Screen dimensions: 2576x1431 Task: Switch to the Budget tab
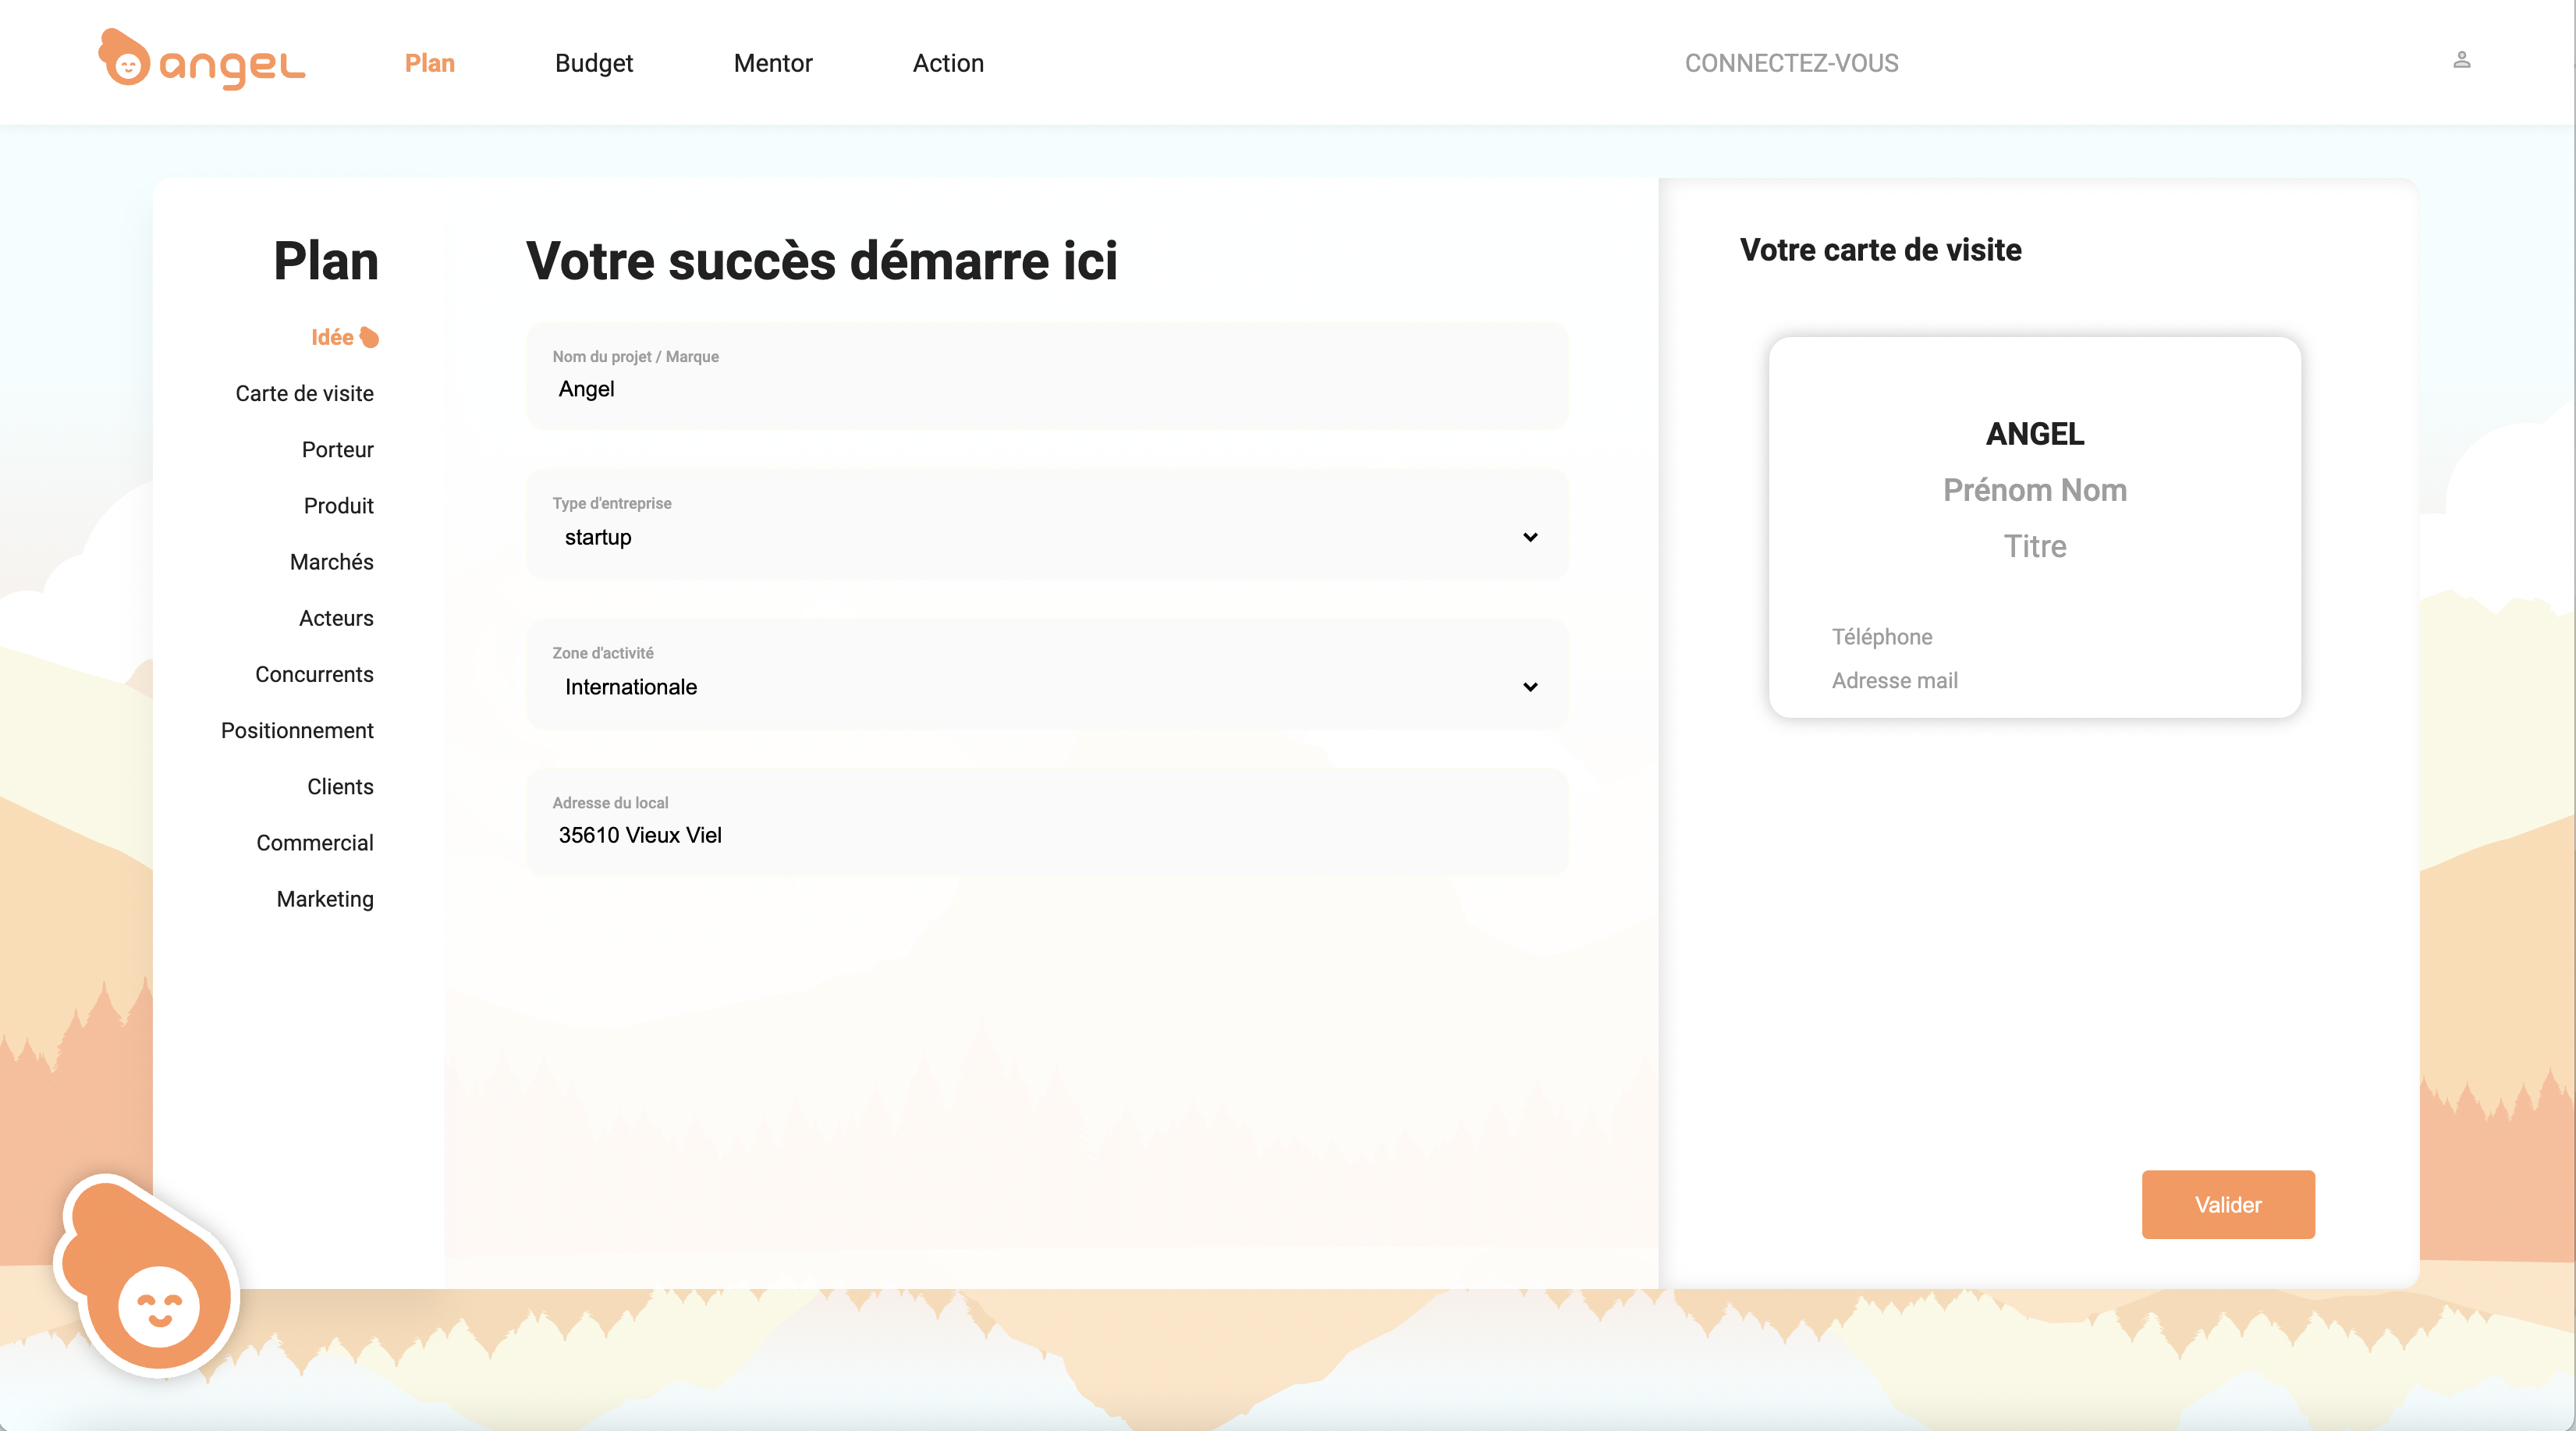(594, 63)
